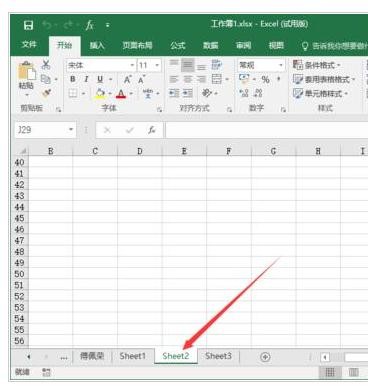This screenshot has height=392, width=368.
Task: Click the Orientation text angle icon
Action: tap(207, 93)
